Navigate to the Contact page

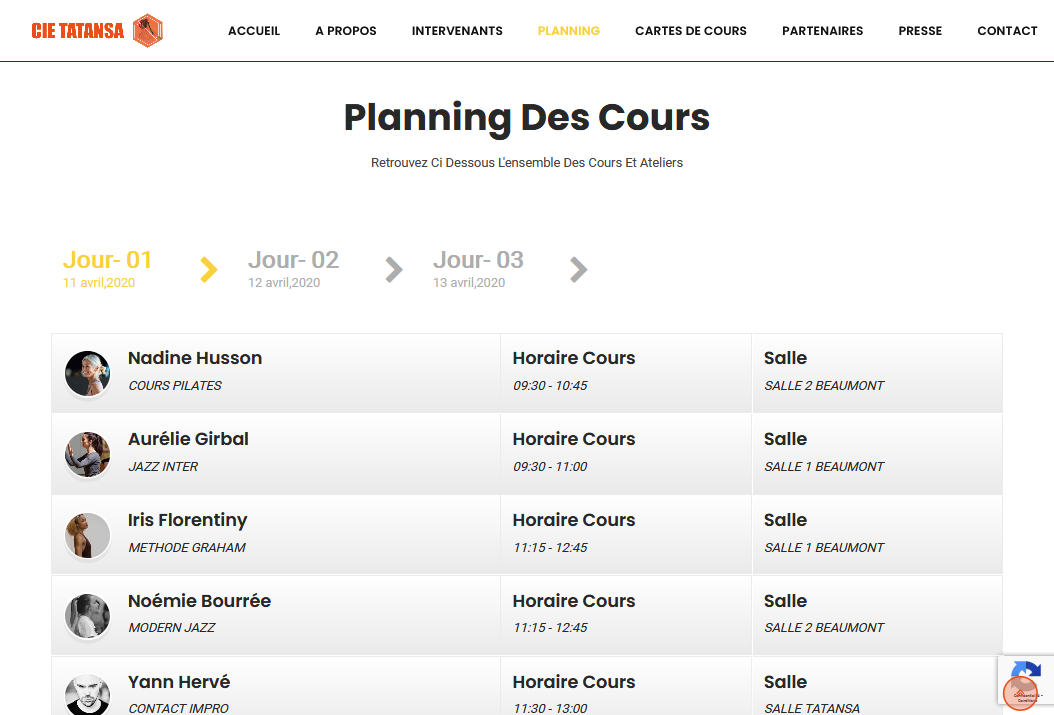[1007, 31]
